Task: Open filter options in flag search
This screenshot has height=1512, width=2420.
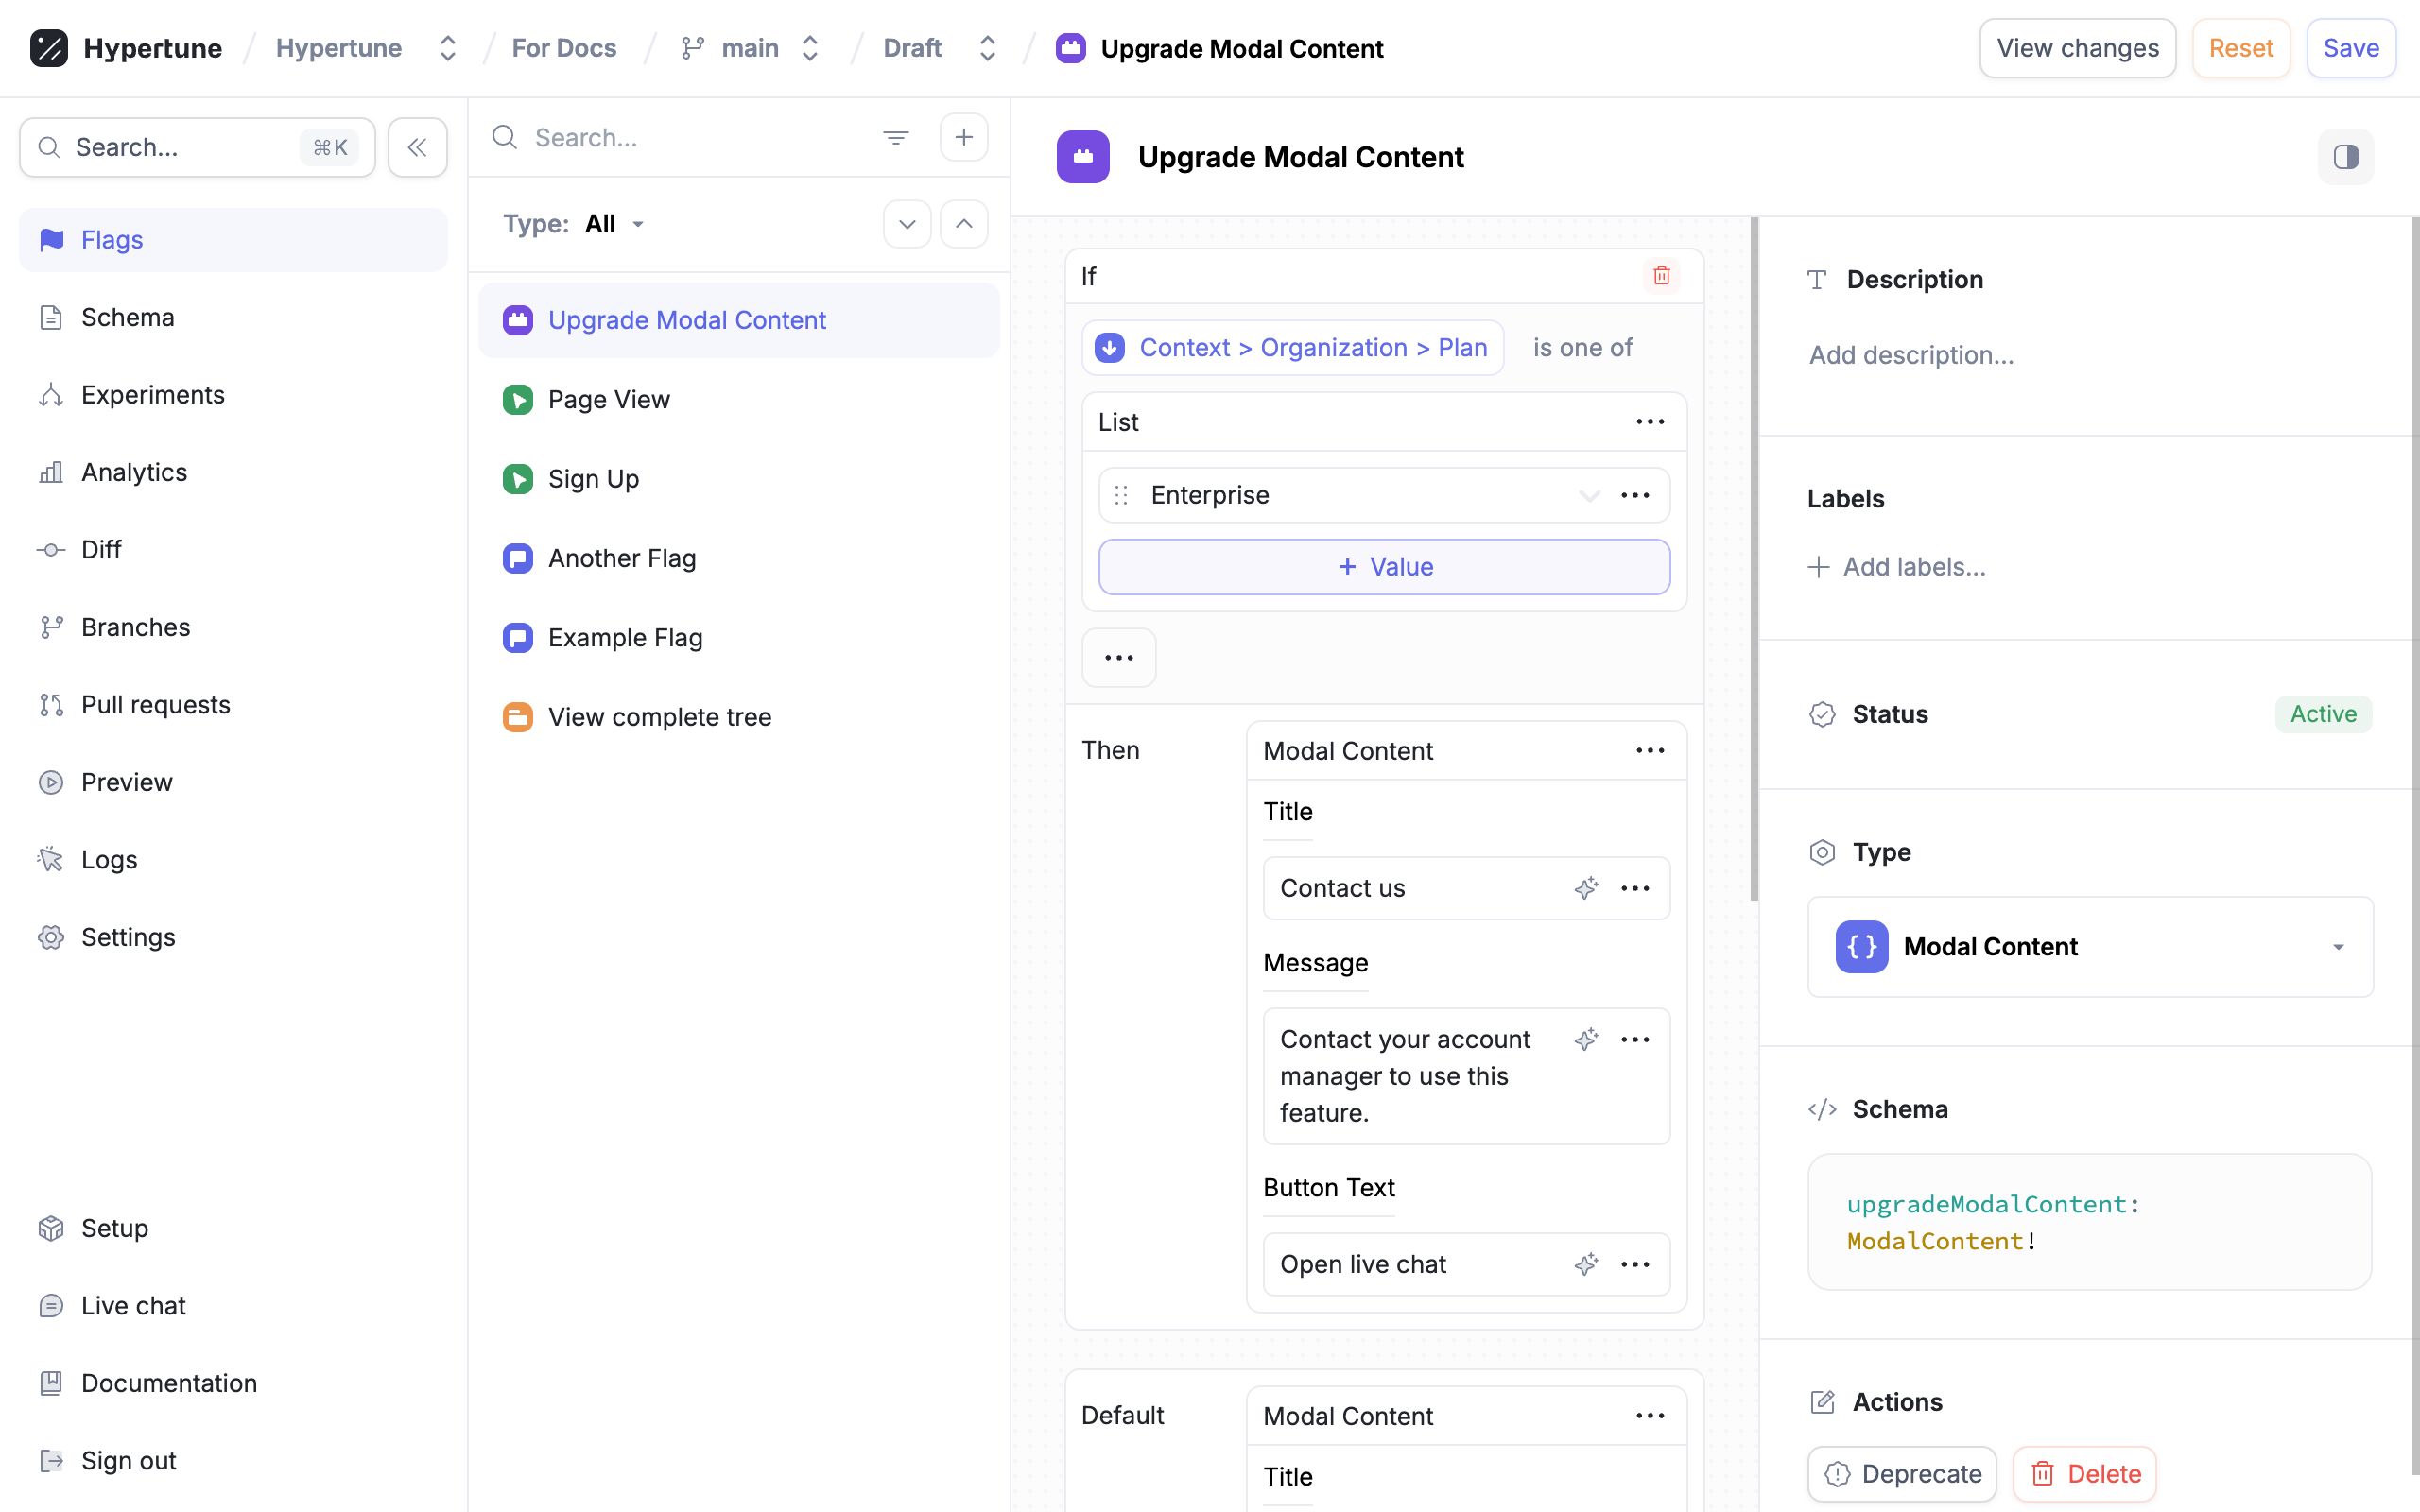Action: click(x=895, y=137)
